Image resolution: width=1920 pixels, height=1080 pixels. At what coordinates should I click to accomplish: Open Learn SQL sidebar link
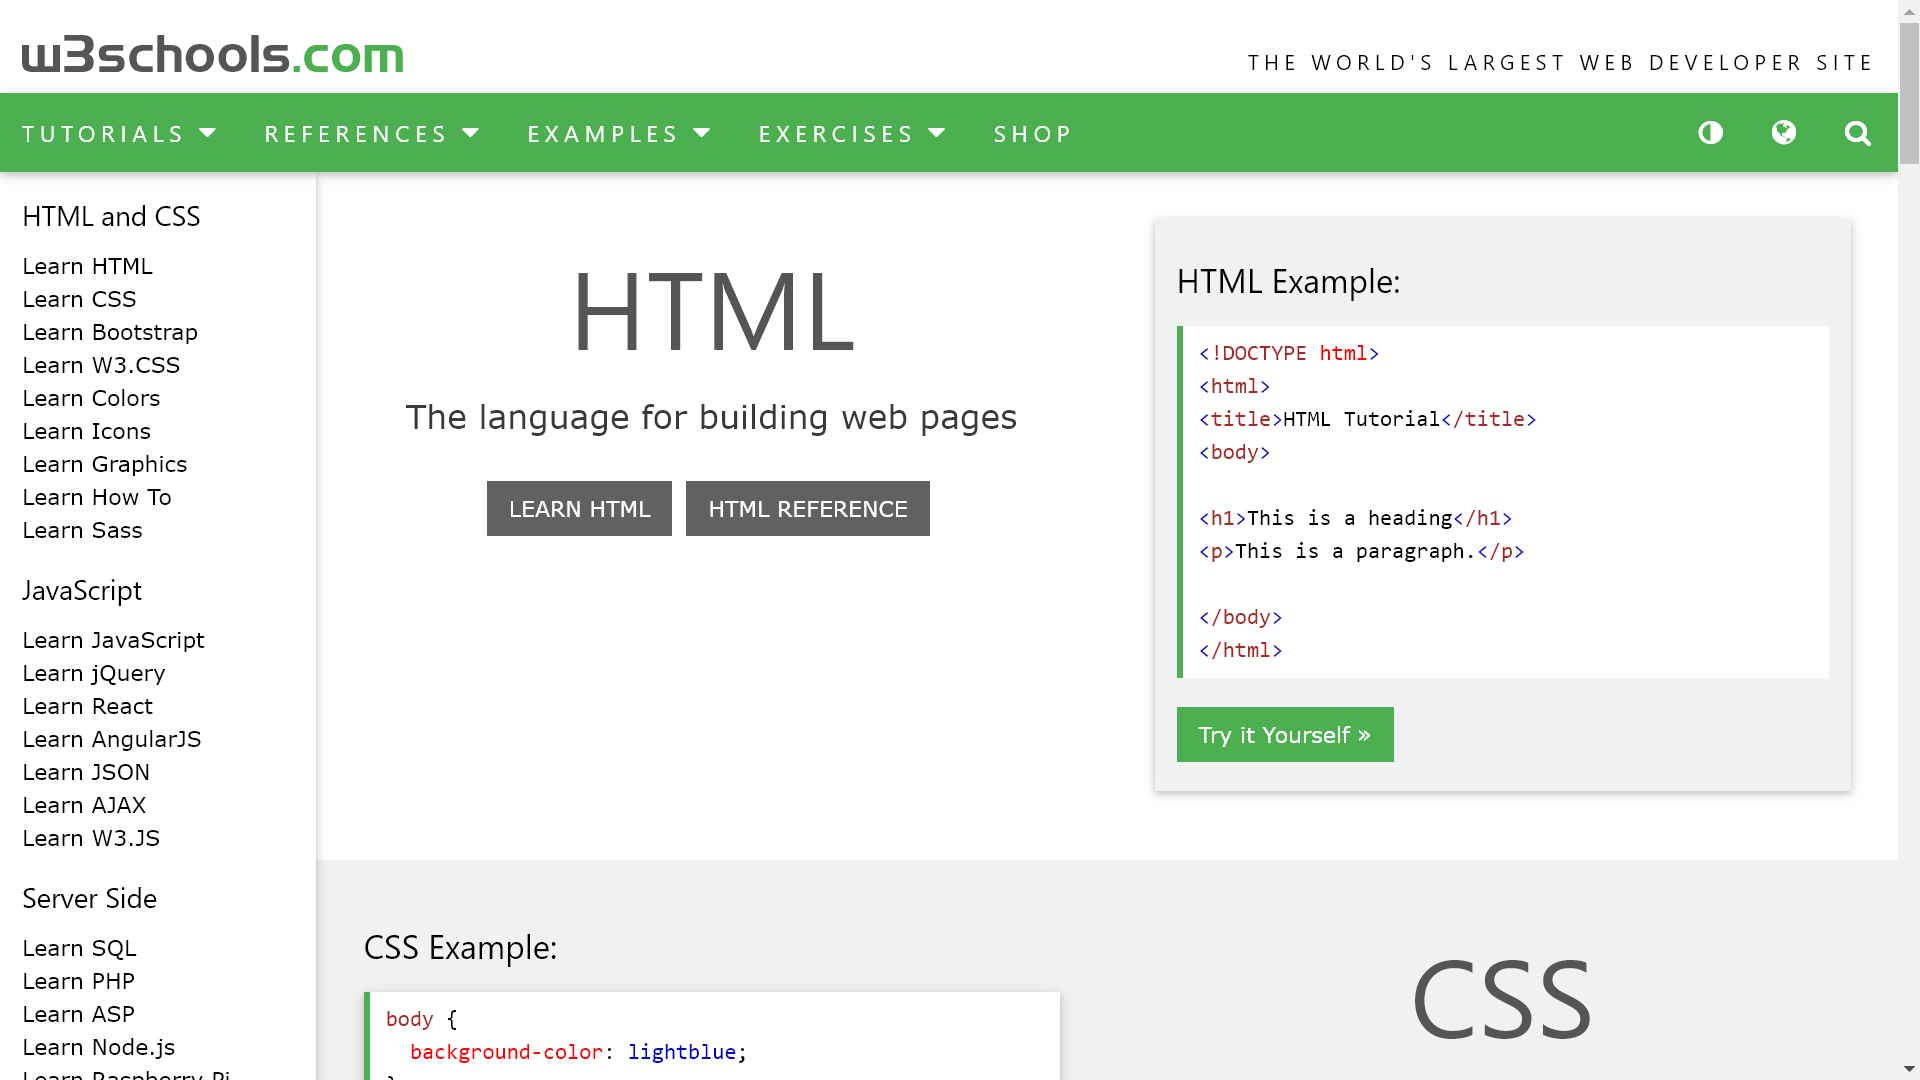[x=79, y=948]
